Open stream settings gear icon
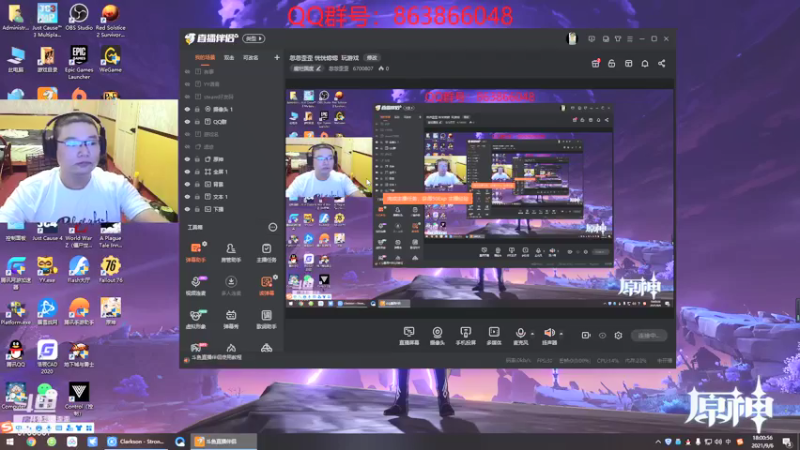 (x=618, y=335)
